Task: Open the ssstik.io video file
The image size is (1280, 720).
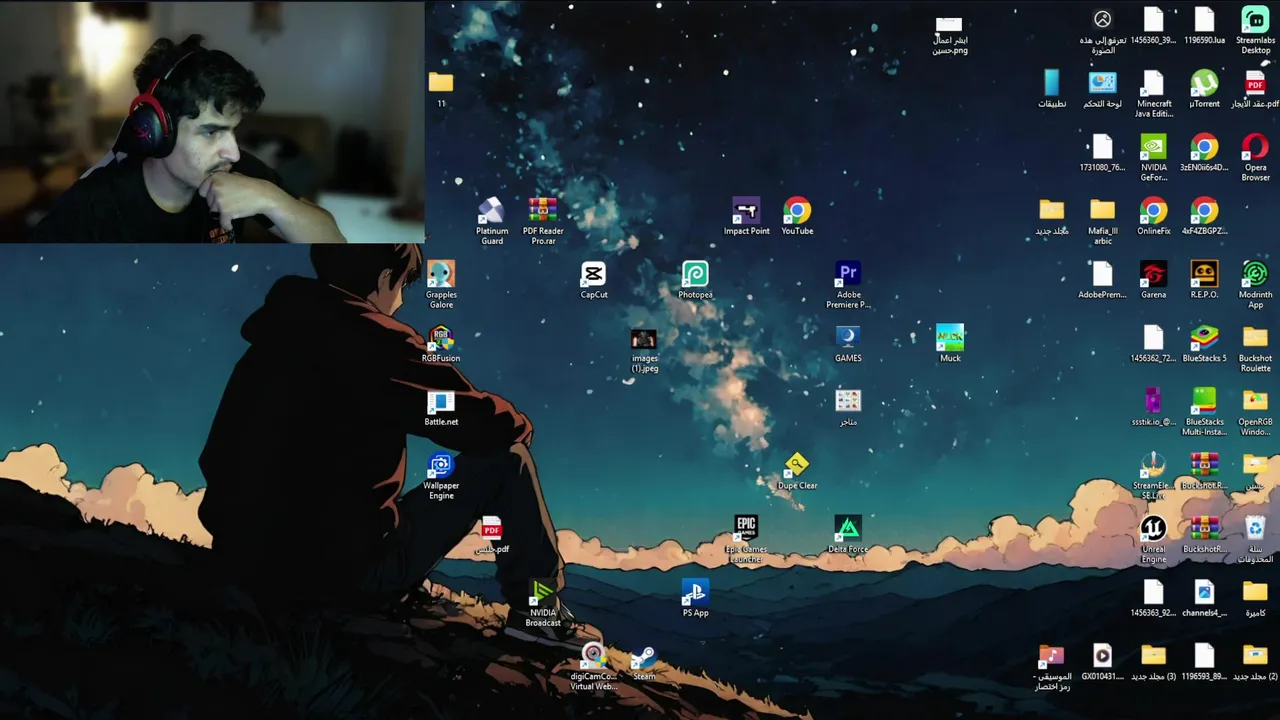Action: click(1153, 408)
